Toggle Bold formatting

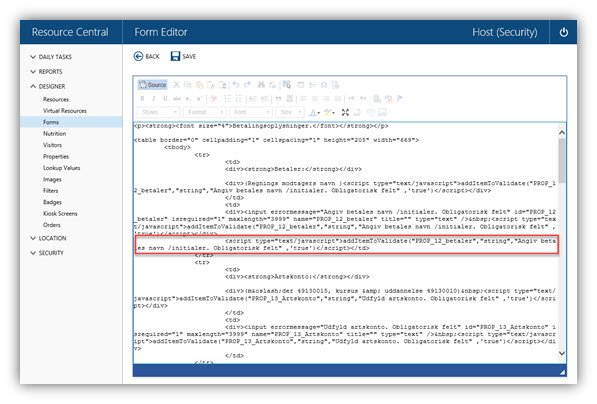click(x=142, y=99)
